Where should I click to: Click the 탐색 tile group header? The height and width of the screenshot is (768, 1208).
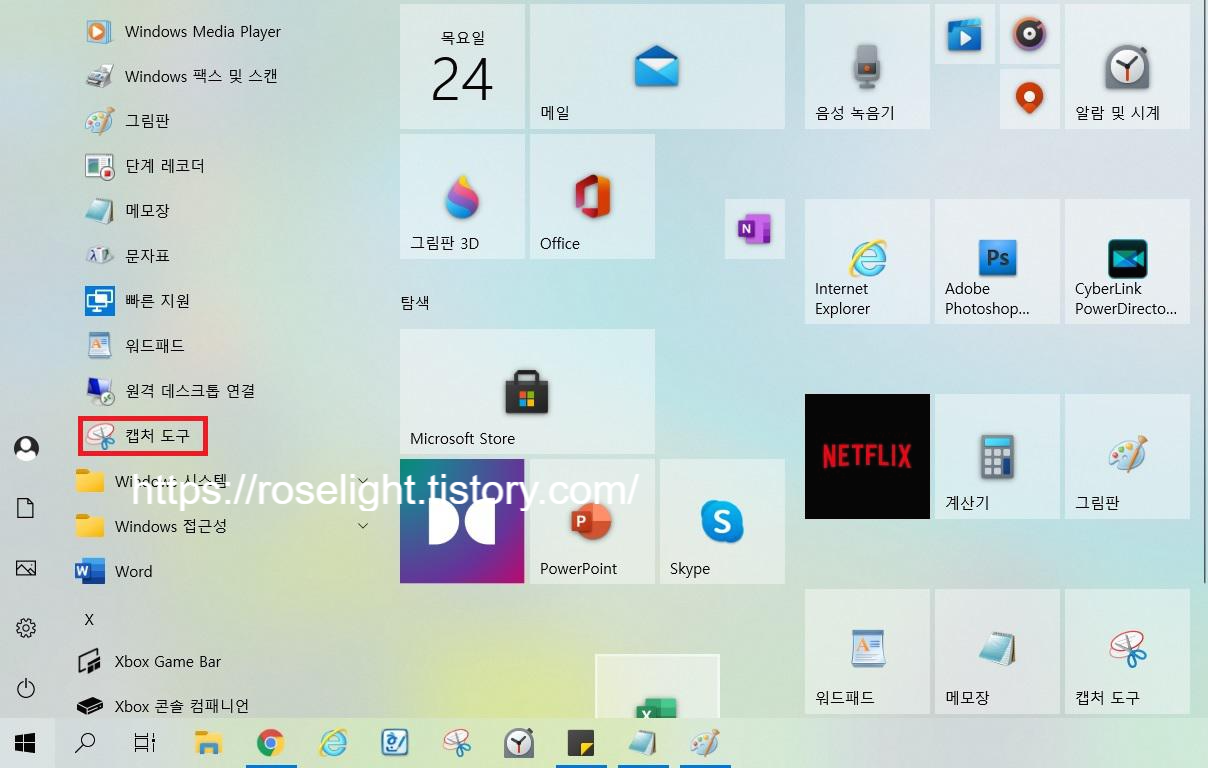click(x=415, y=302)
